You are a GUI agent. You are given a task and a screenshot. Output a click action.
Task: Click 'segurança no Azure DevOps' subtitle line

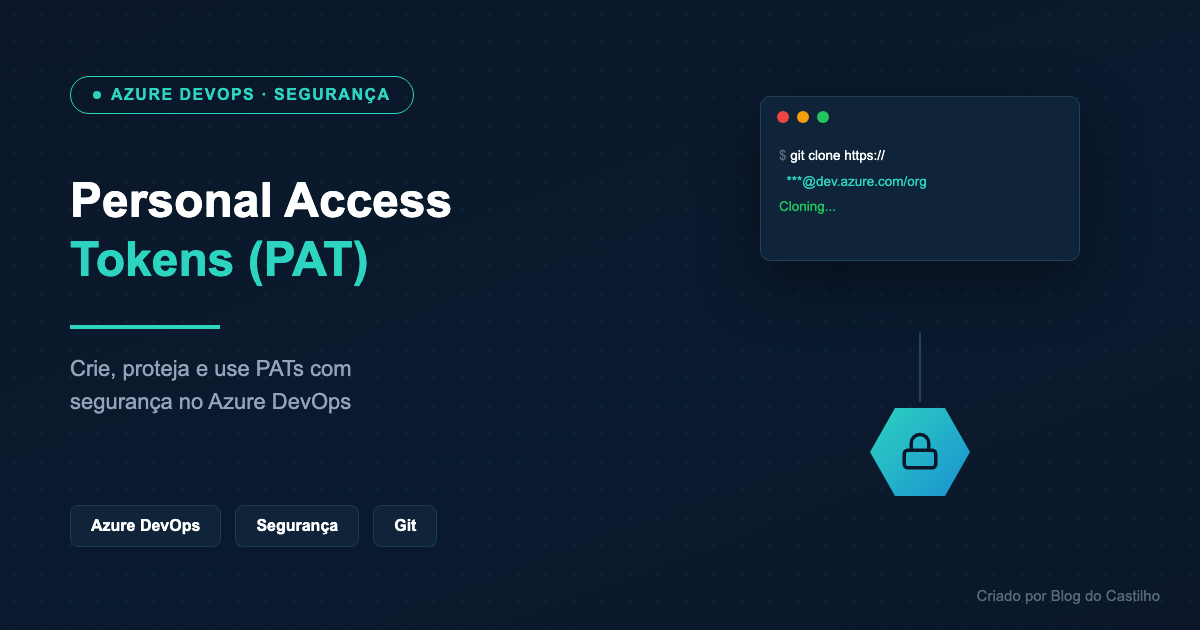[210, 402]
